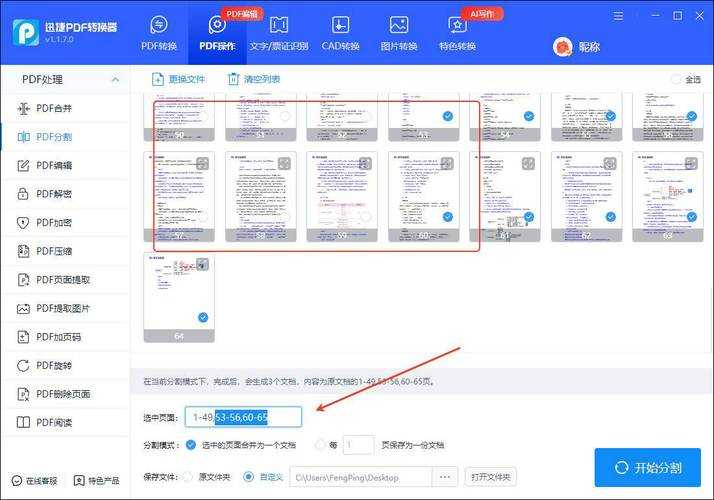Uncheck the page 54 selection mark
Screen dimensions: 714x500
529,116
